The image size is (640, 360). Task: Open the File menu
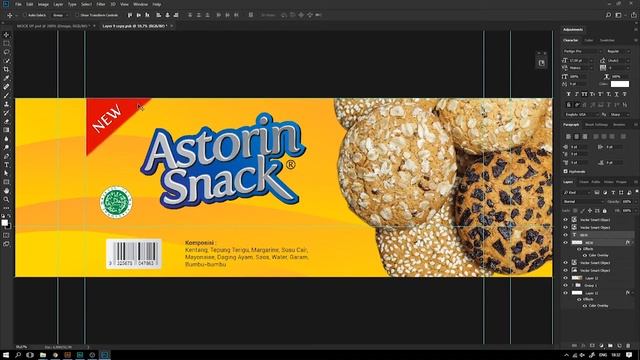coord(18,4)
